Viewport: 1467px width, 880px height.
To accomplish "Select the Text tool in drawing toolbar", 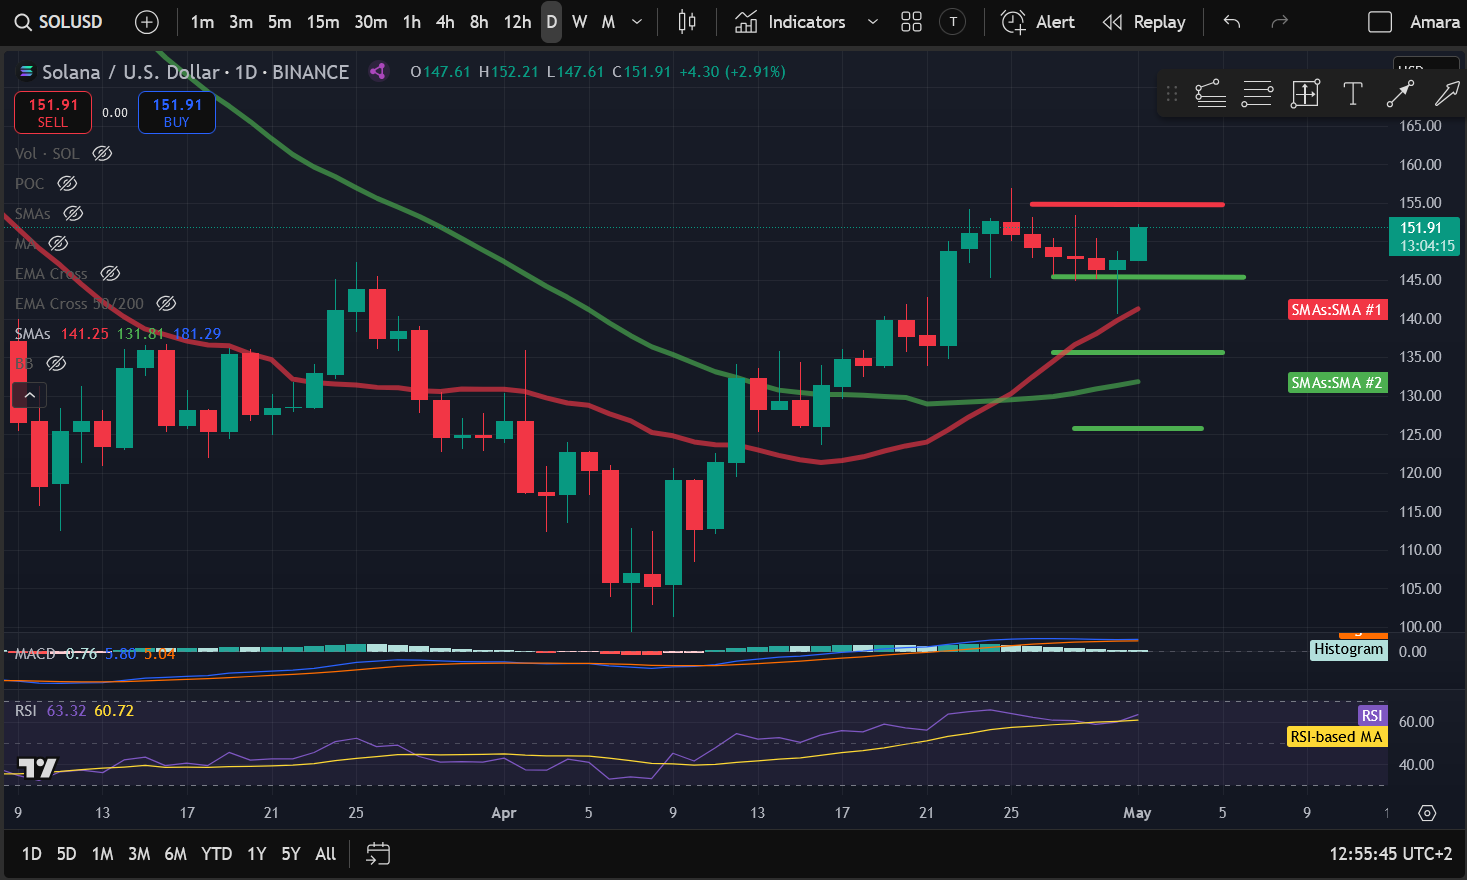I will point(1353,93).
